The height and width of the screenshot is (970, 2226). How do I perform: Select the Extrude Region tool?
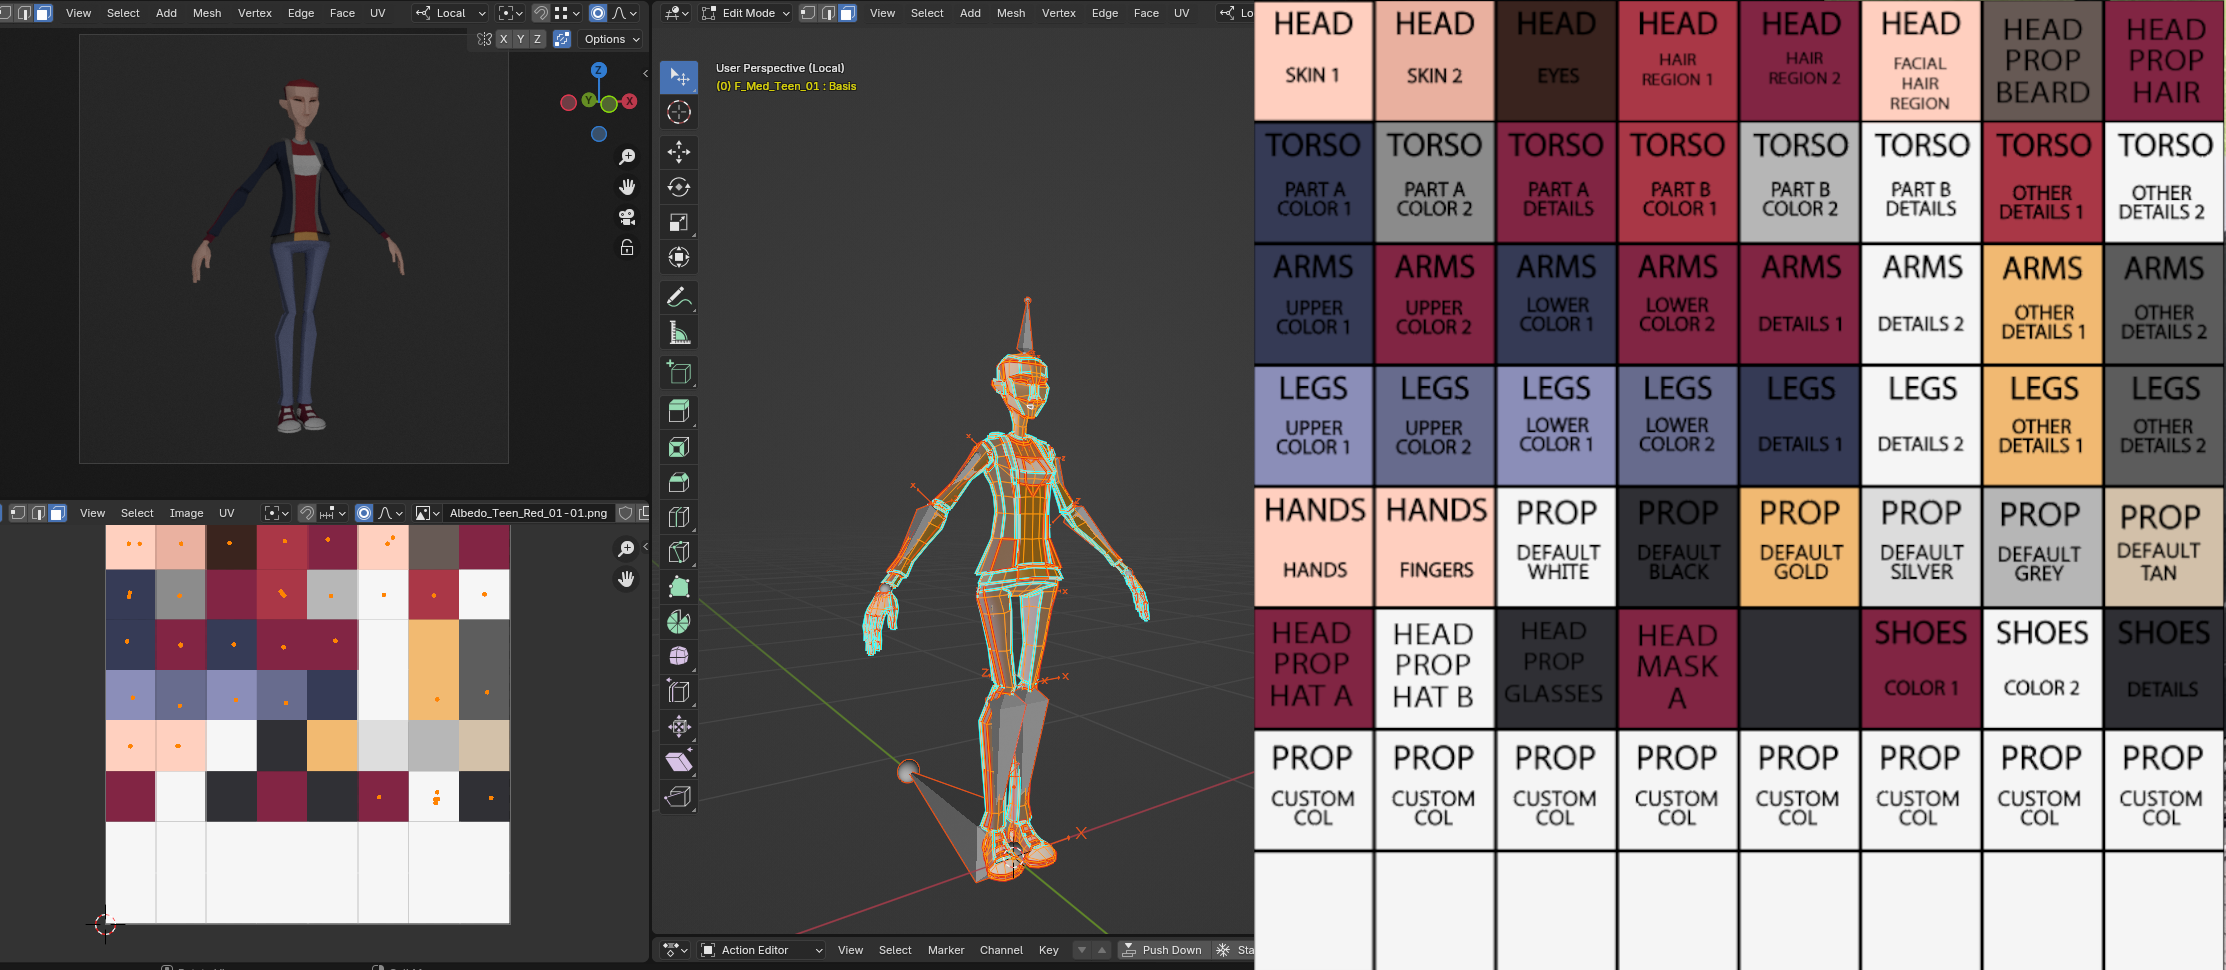pos(679,411)
